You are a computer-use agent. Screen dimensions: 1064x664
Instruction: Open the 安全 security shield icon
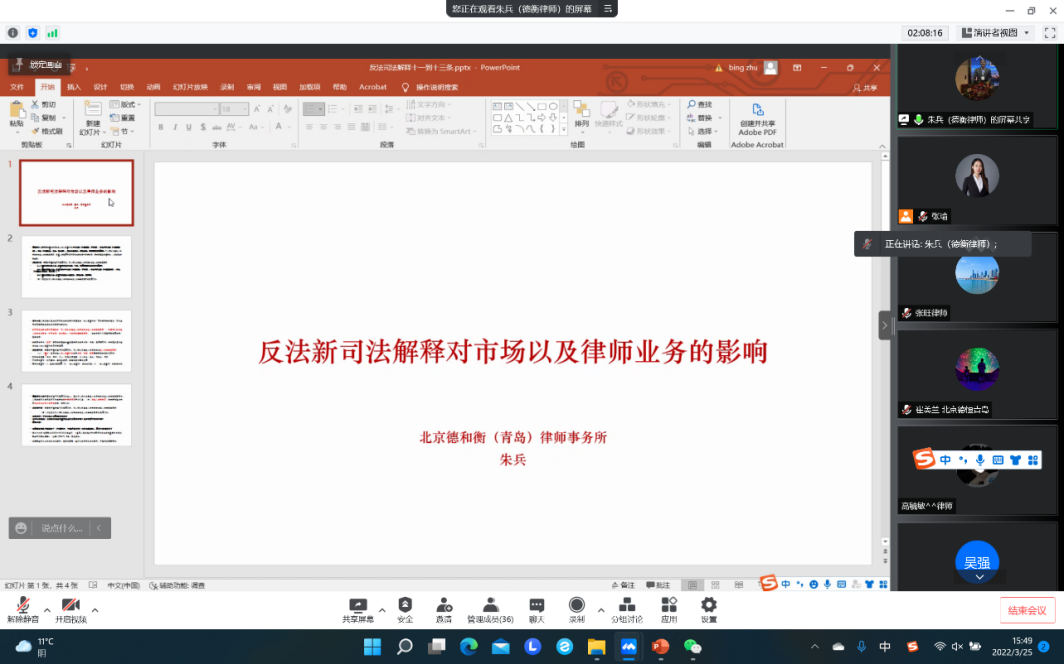click(405, 609)
